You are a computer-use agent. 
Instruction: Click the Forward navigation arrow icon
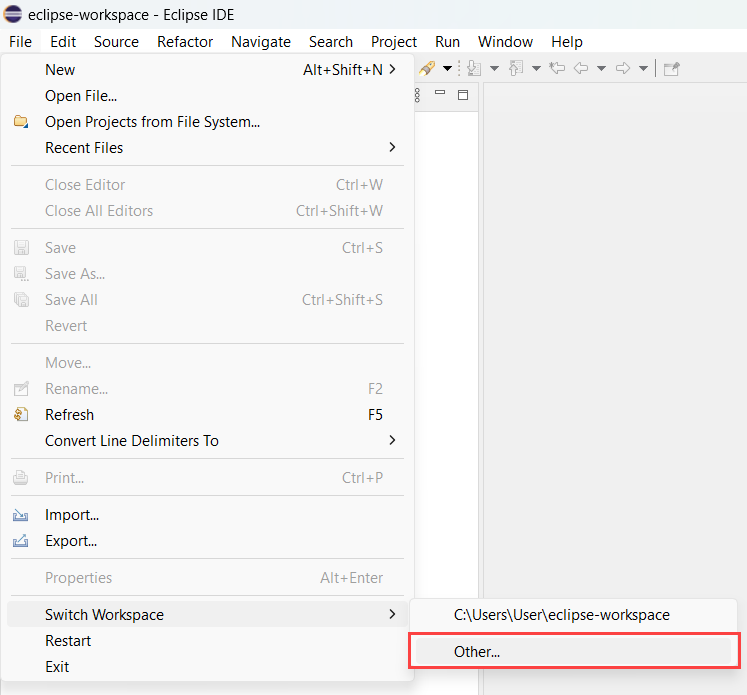click(623, 69)
